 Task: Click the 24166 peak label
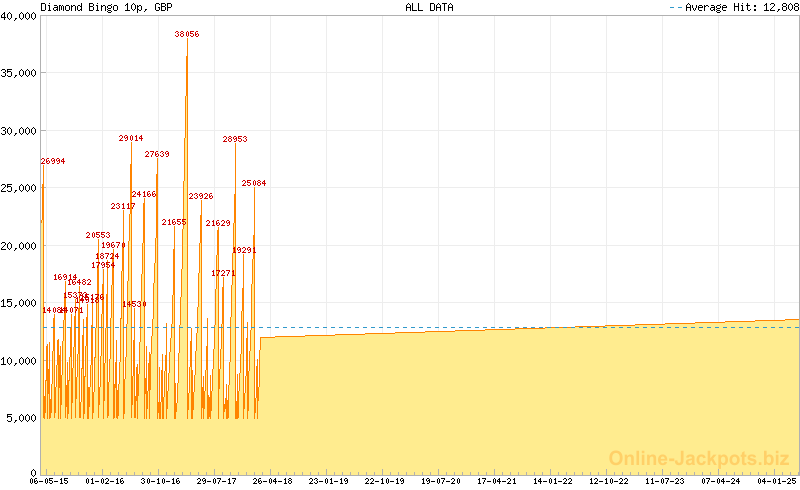click(144, 194)
